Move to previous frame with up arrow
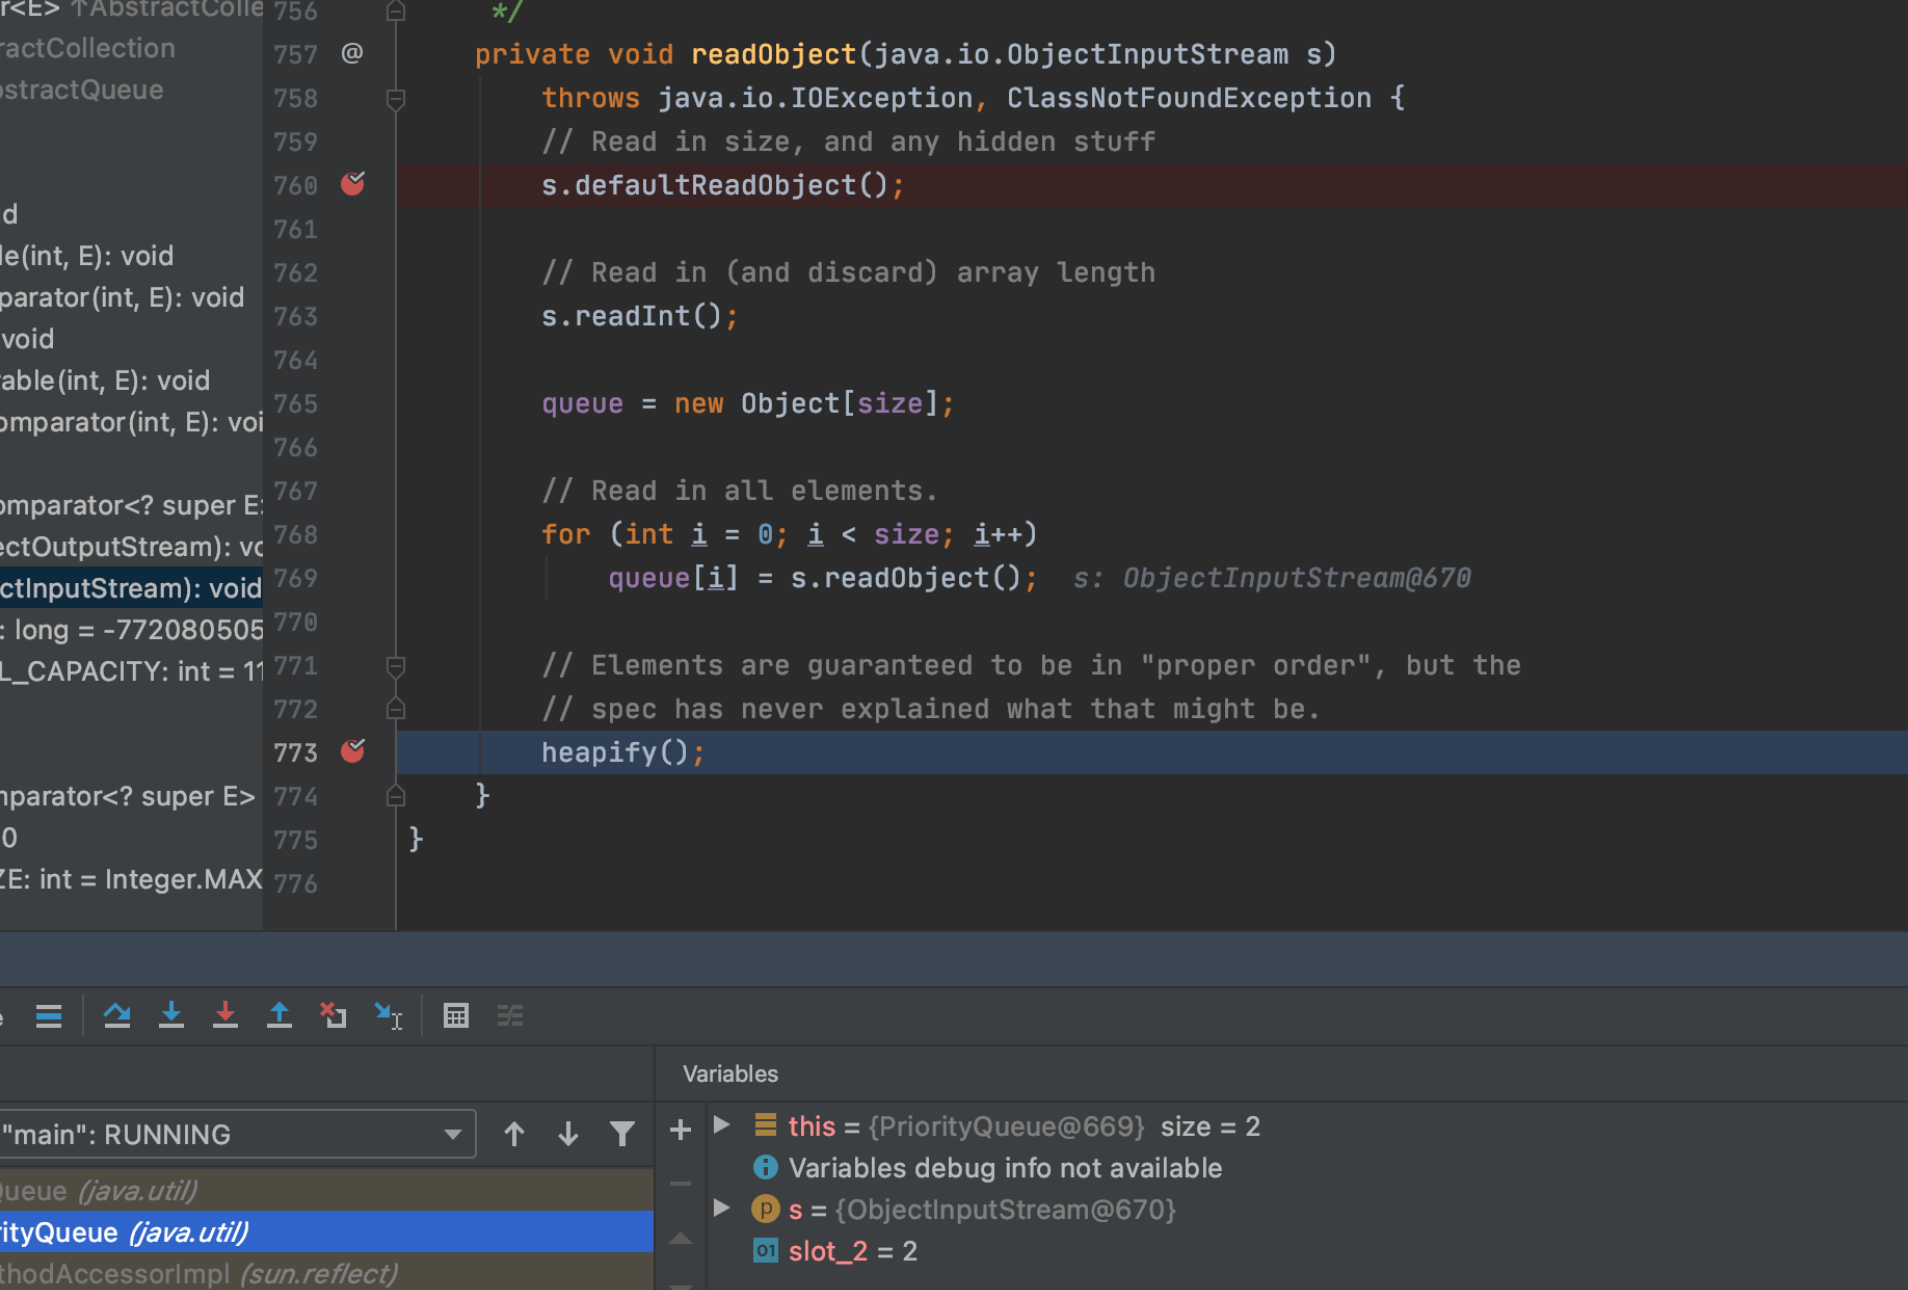1908x1290 pixels. 514,1134
